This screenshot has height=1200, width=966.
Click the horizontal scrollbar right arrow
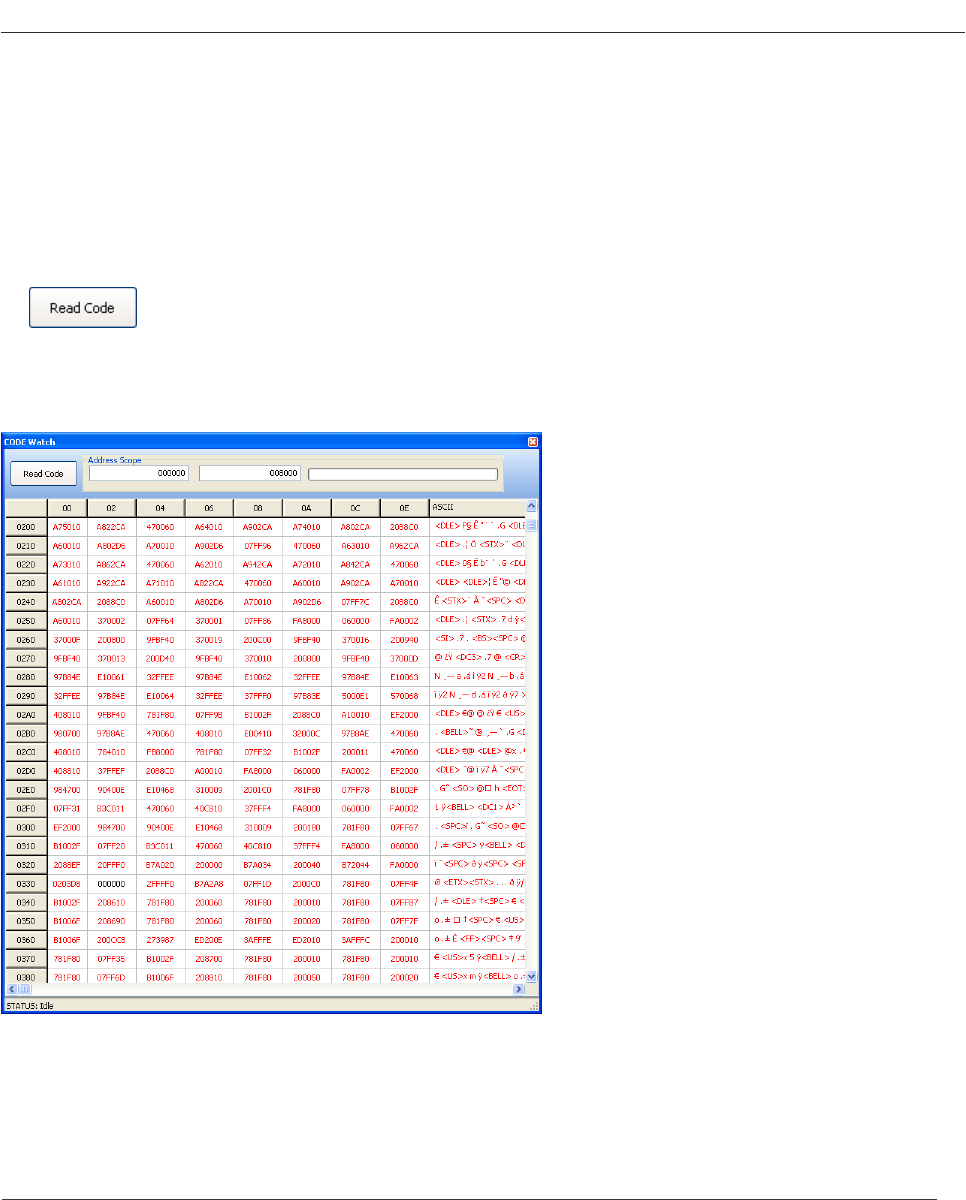coord(519,989)
